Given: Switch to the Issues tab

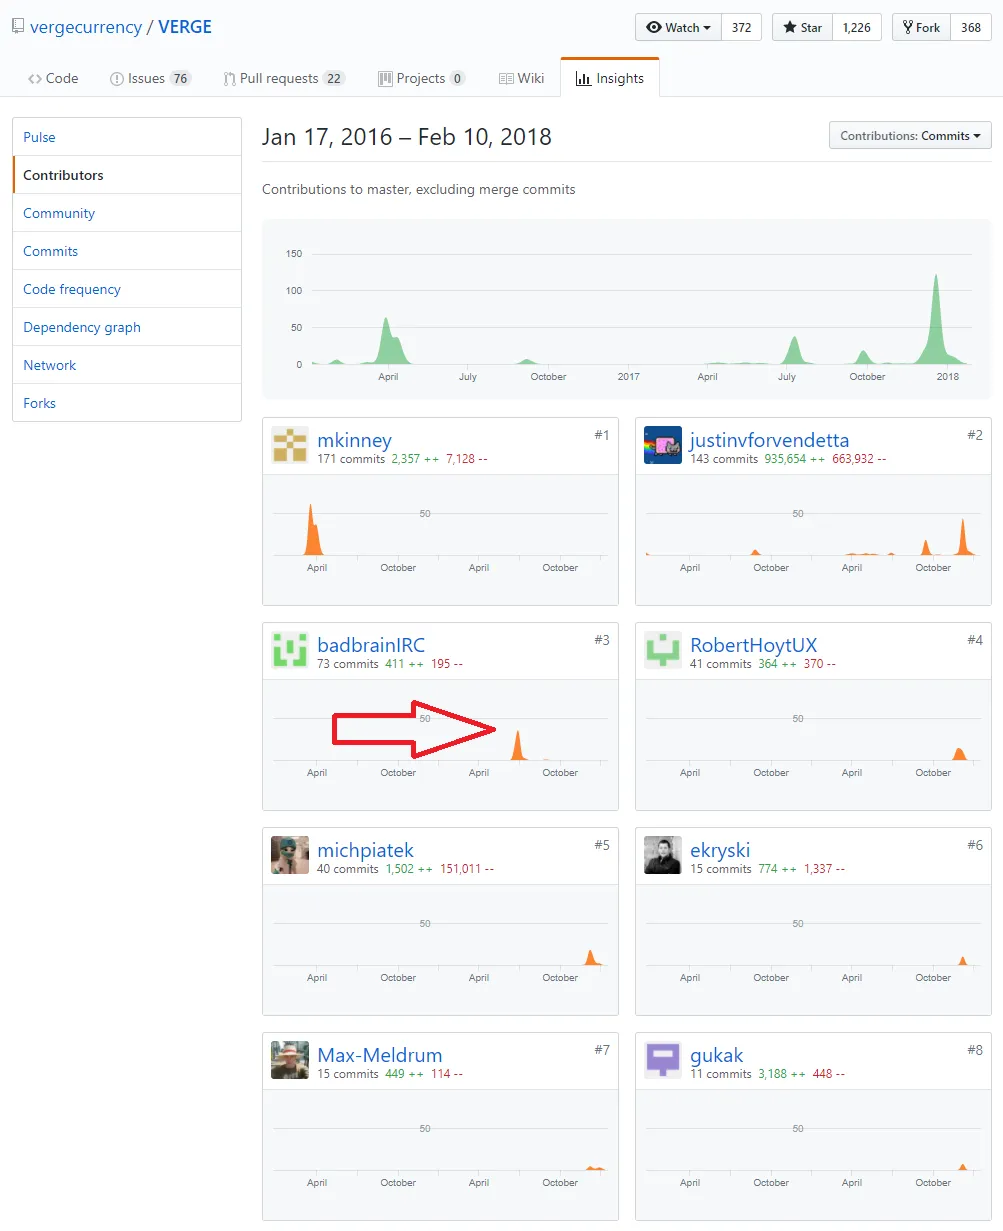Looking at the screenshot, I should coord(150,78).
